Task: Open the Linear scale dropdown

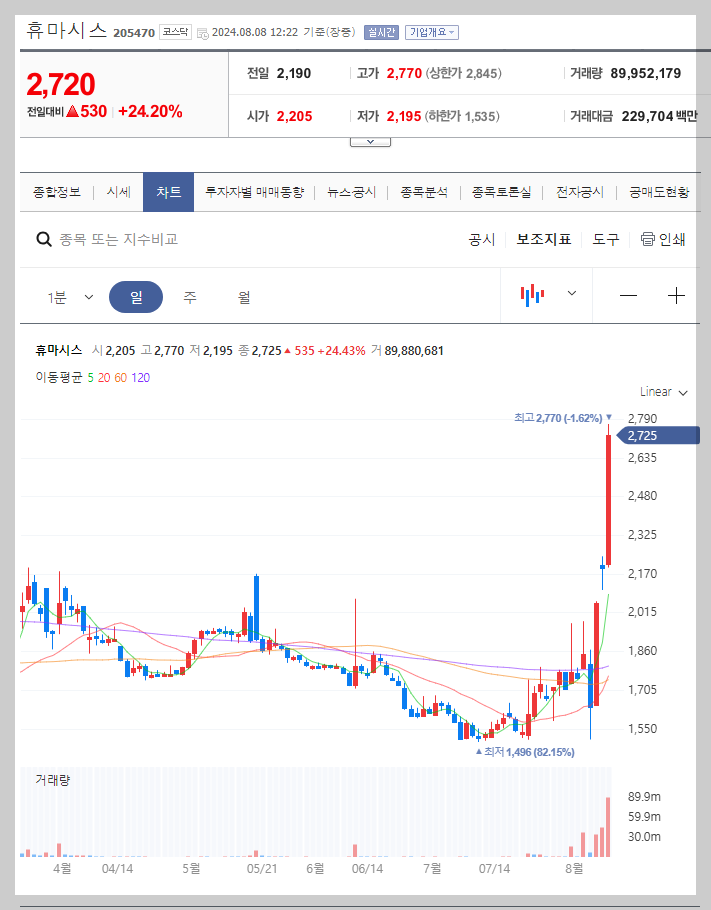Action: 662,392
